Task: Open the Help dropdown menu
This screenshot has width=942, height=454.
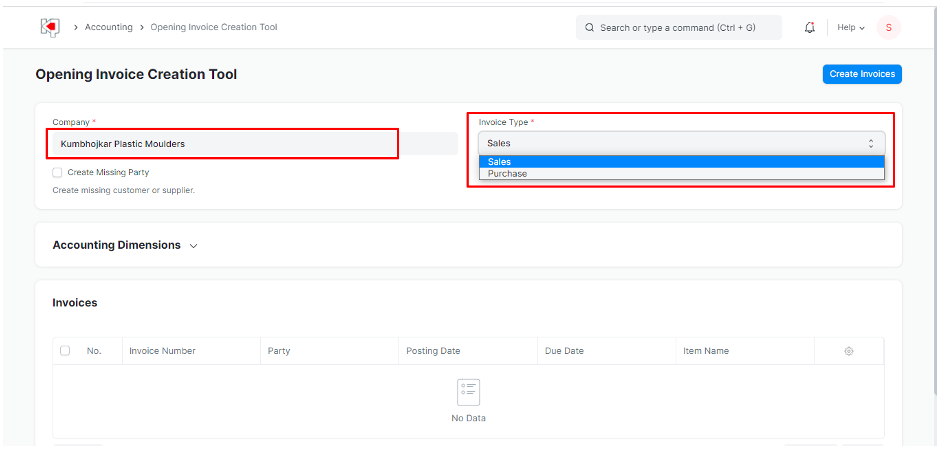Action: pyautogui.click(x=851, y=27)
